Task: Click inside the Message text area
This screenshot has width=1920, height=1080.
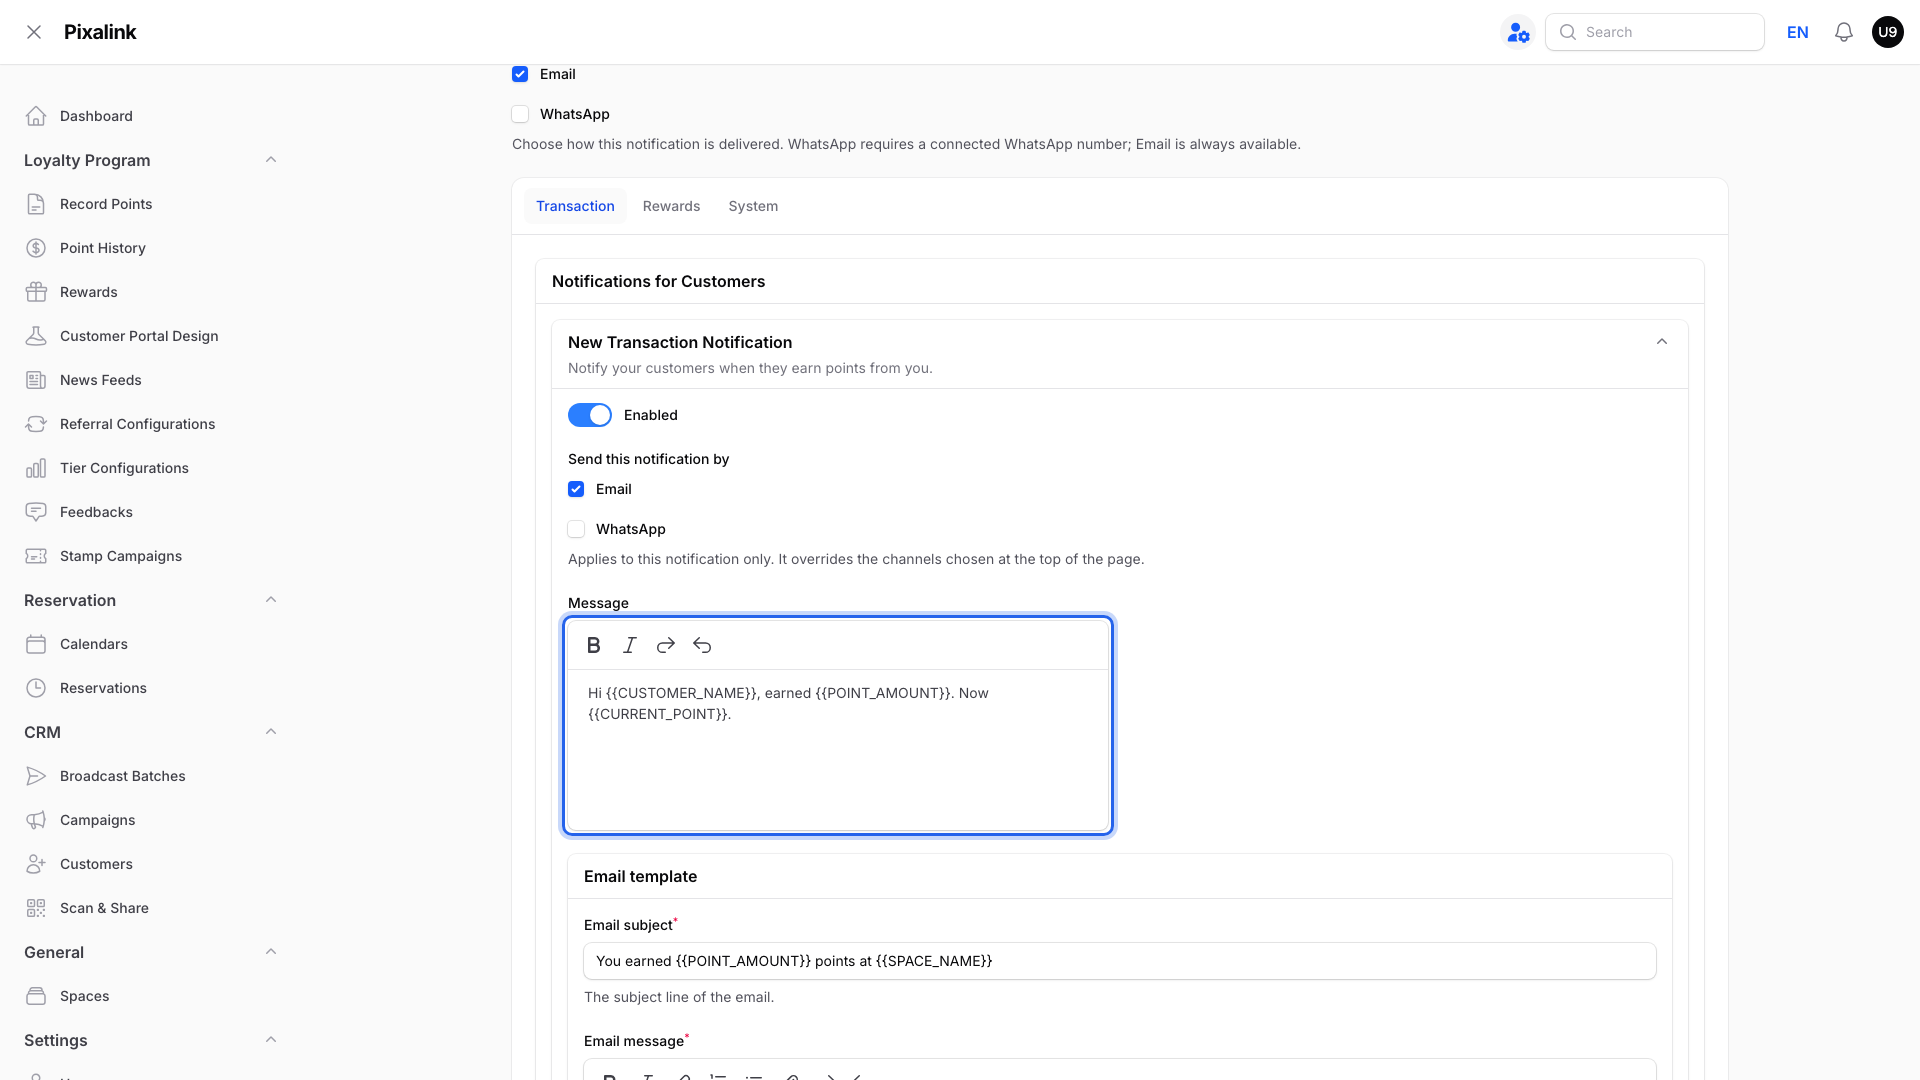Action: point(838,750)
